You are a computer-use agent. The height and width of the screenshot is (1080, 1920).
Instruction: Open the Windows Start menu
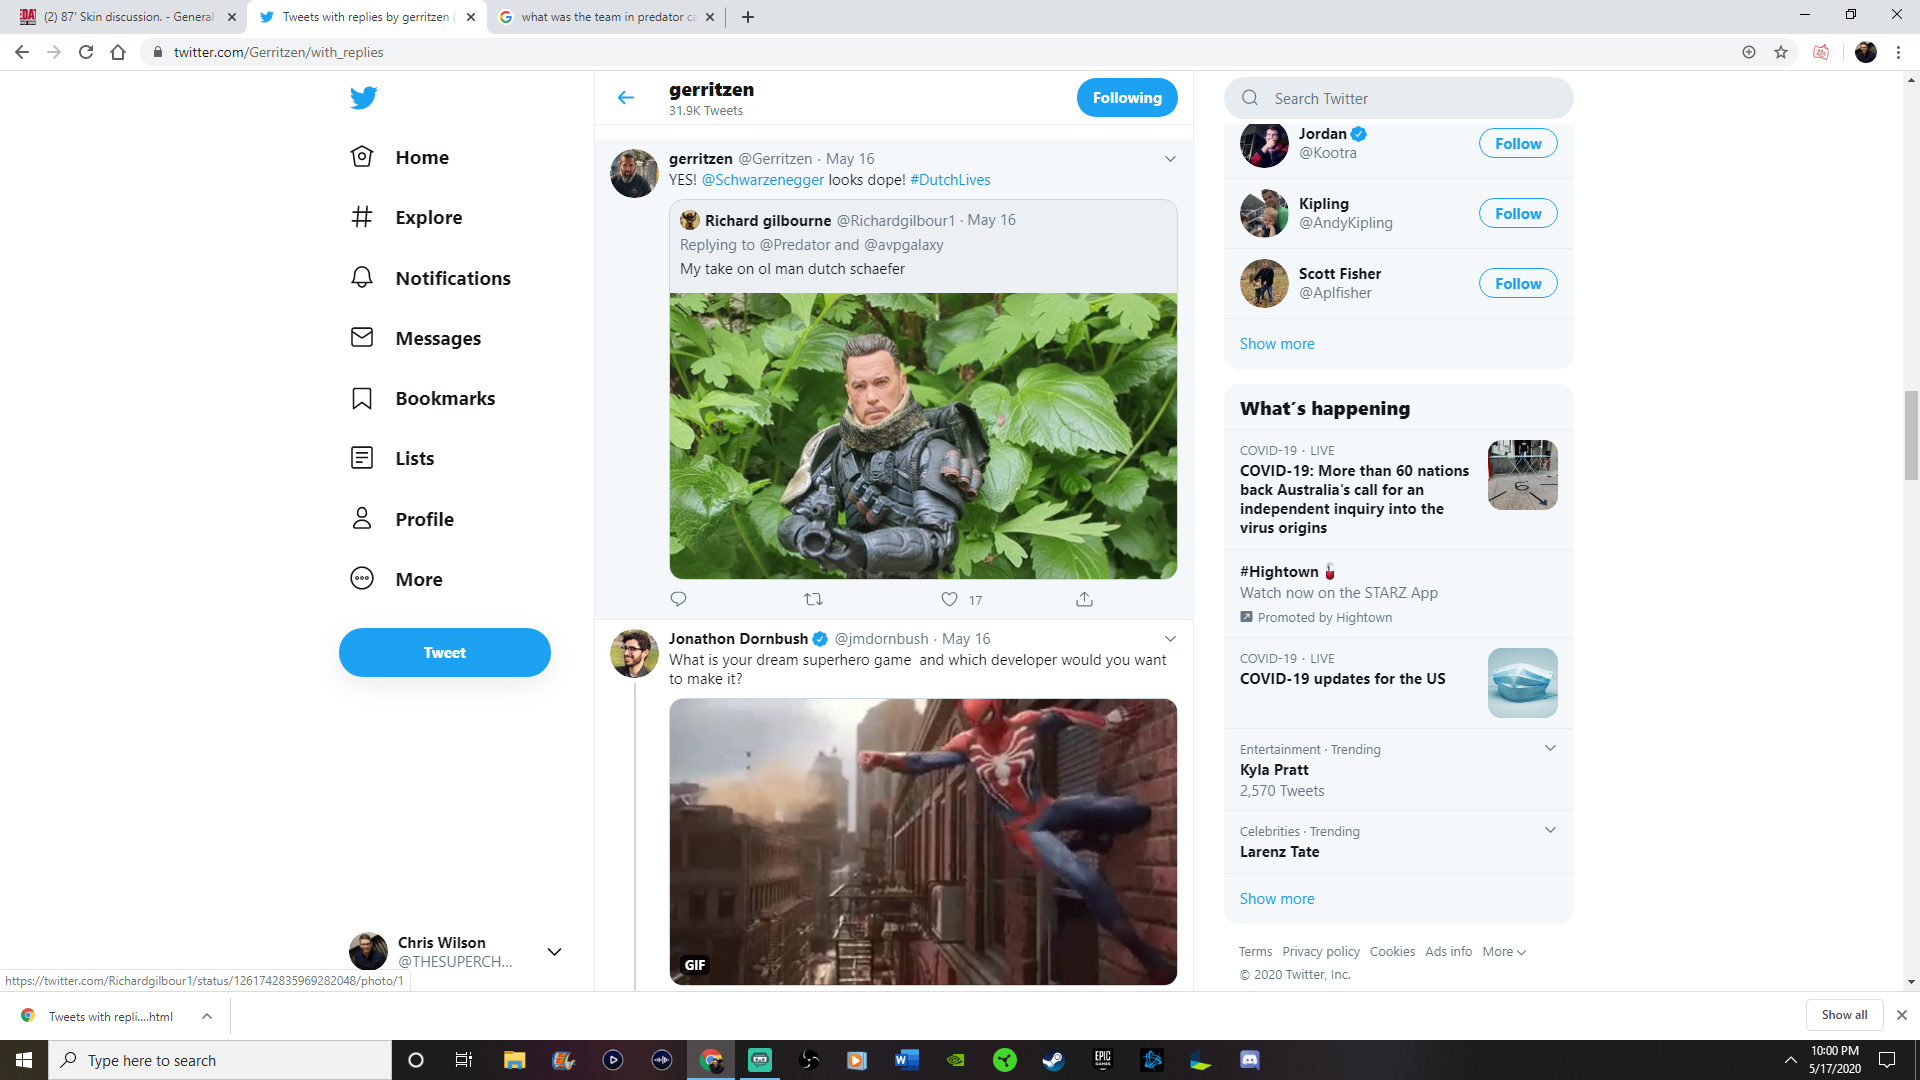[24, 1060]
